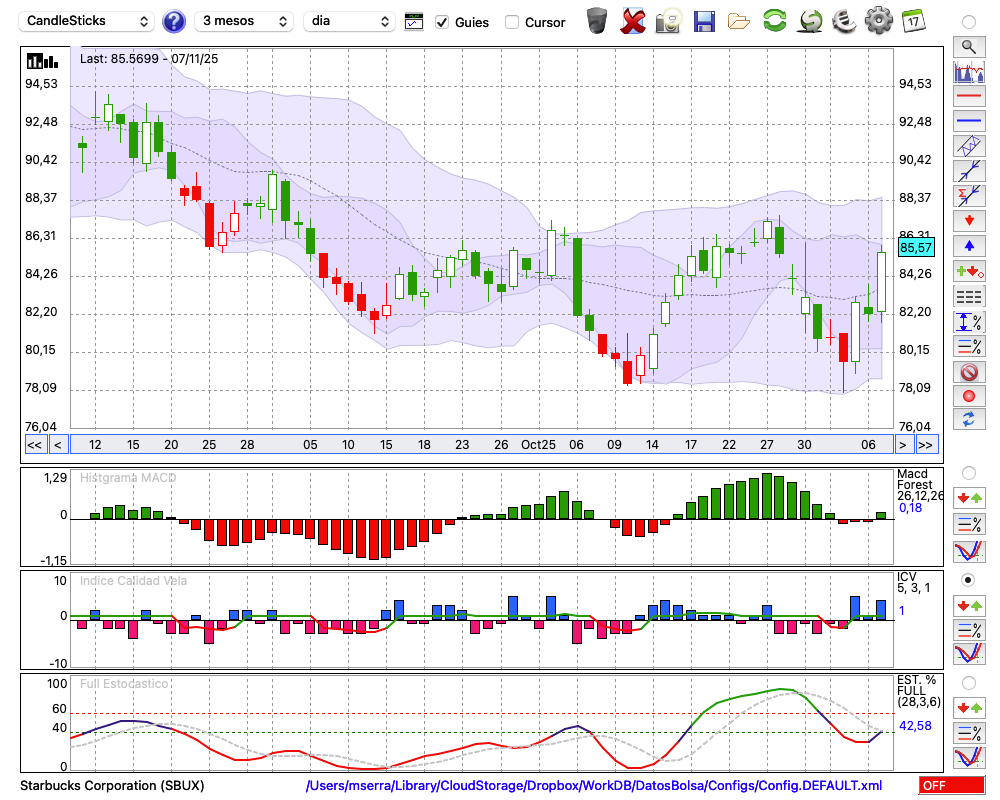Image resolution: width=1000 pixels, height=800 pixels.
Task: Click the blue question mark help icon
Action: (x=174, y=21)
